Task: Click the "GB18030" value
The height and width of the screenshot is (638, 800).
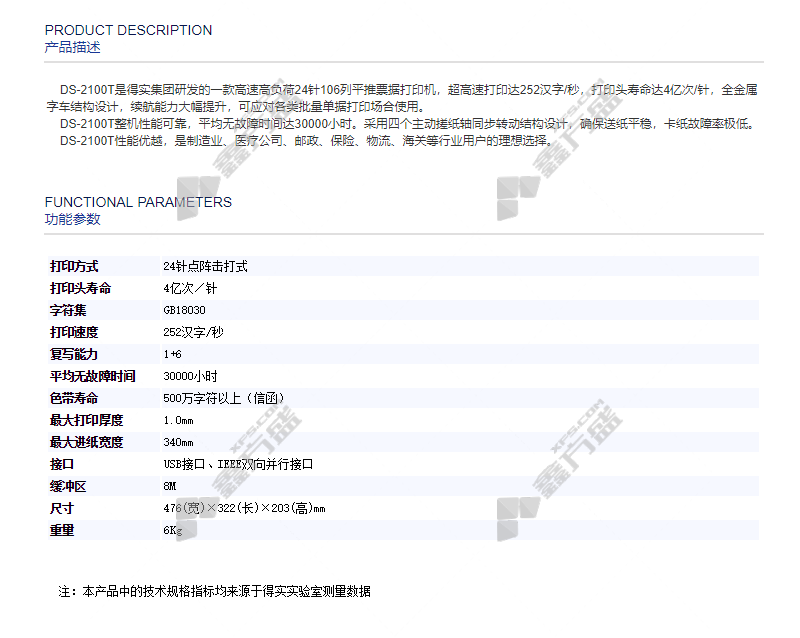Action: [184, 310]
